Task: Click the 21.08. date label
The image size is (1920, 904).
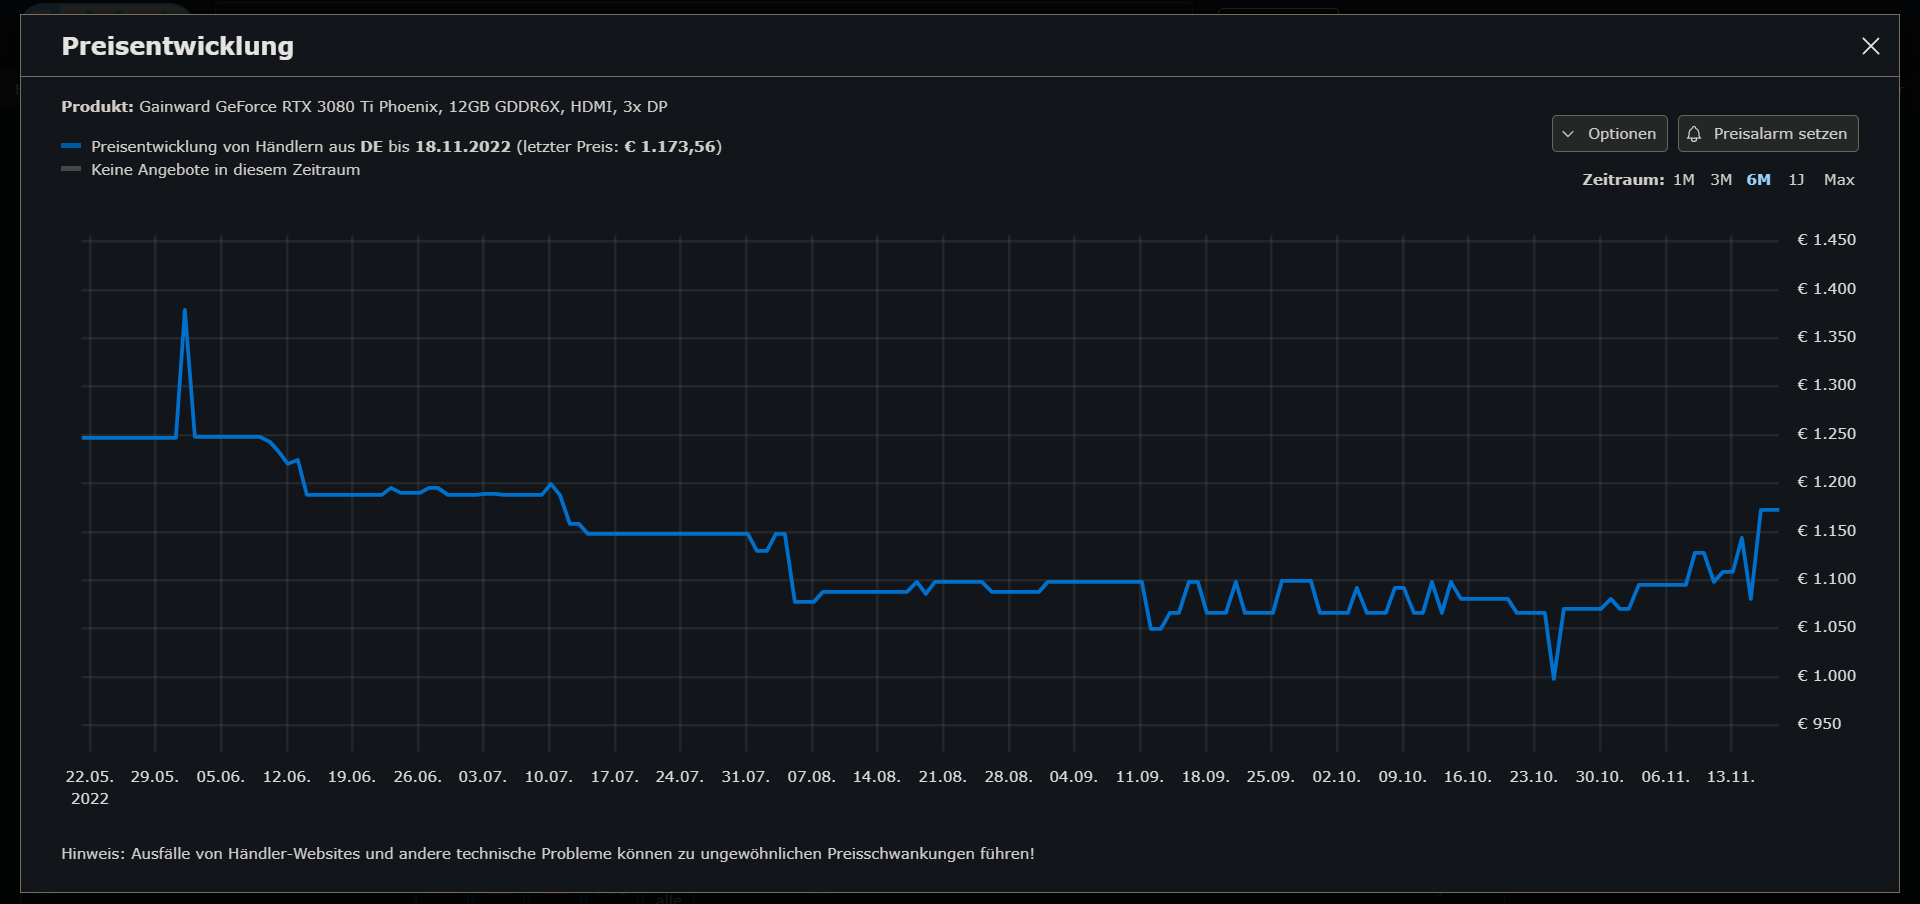Action: (943, 777)
